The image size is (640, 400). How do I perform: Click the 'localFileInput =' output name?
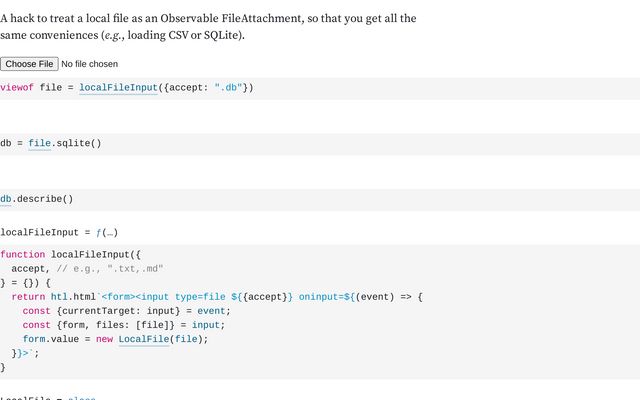click(45, 233)
